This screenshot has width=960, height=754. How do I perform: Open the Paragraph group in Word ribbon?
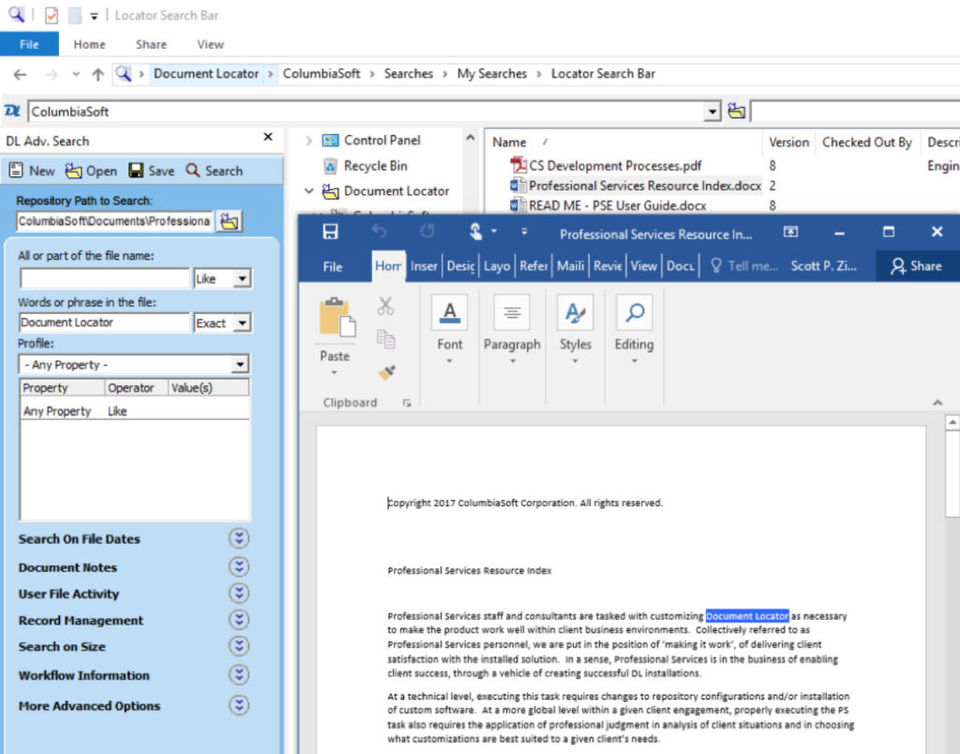tap(512, 329)
